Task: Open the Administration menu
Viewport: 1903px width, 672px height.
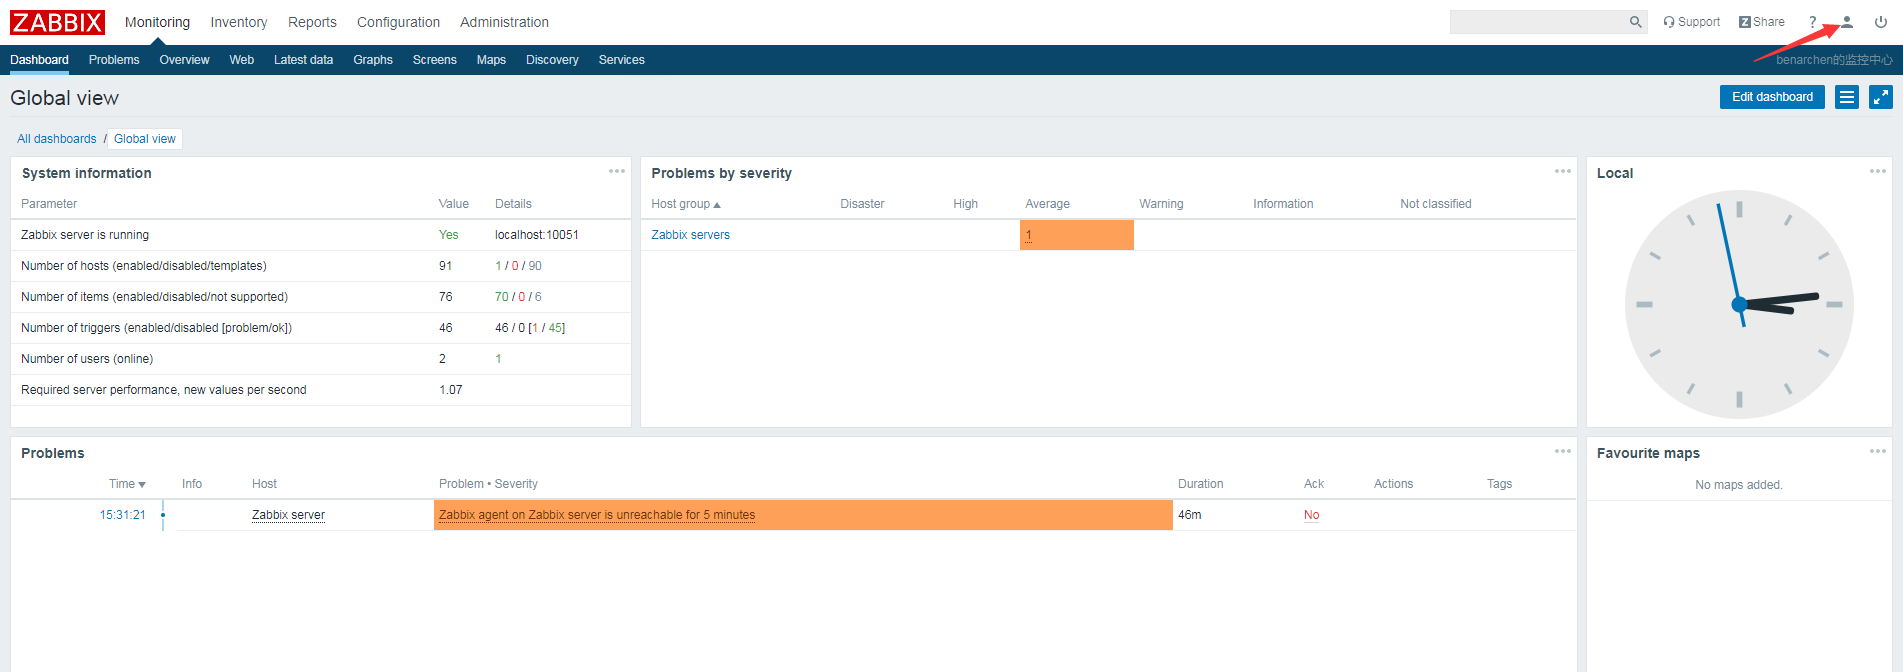Action: [x=504, y=22]
